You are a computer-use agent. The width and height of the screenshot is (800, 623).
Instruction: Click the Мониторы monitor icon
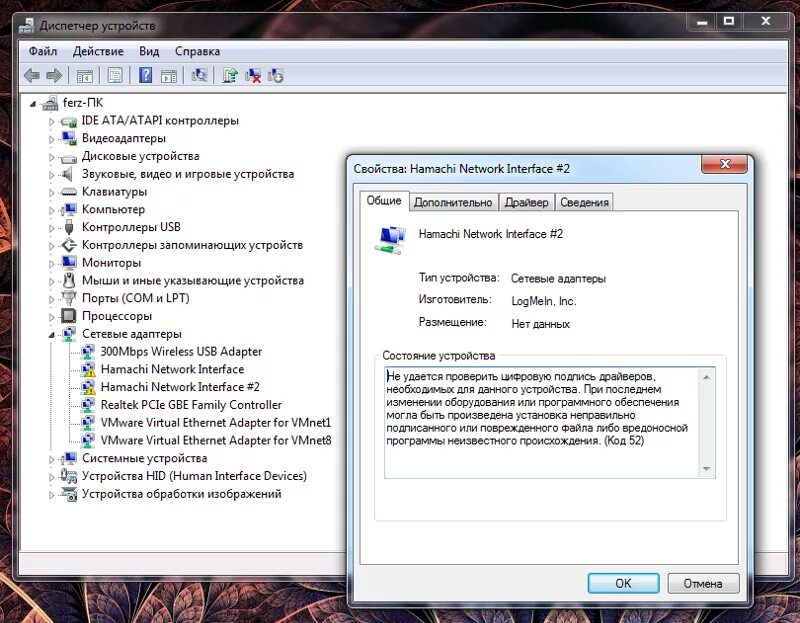[68, 263]
